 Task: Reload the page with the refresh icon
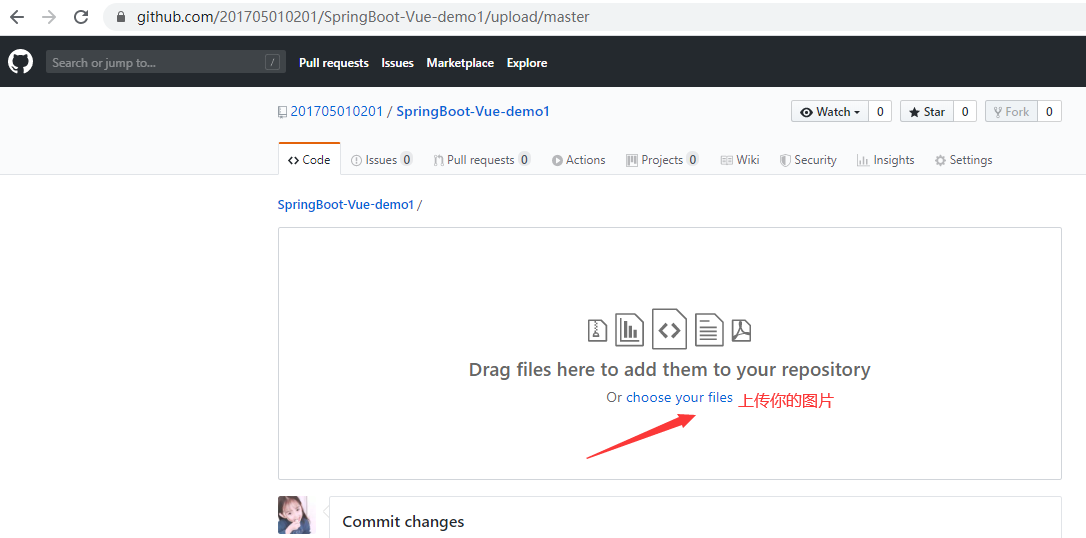81,17
